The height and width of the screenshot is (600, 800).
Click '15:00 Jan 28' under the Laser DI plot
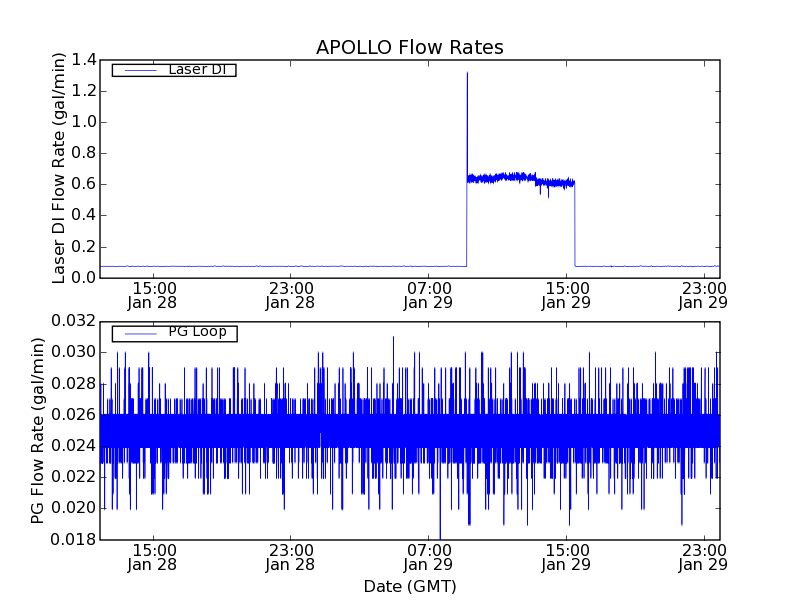point(153,296)
